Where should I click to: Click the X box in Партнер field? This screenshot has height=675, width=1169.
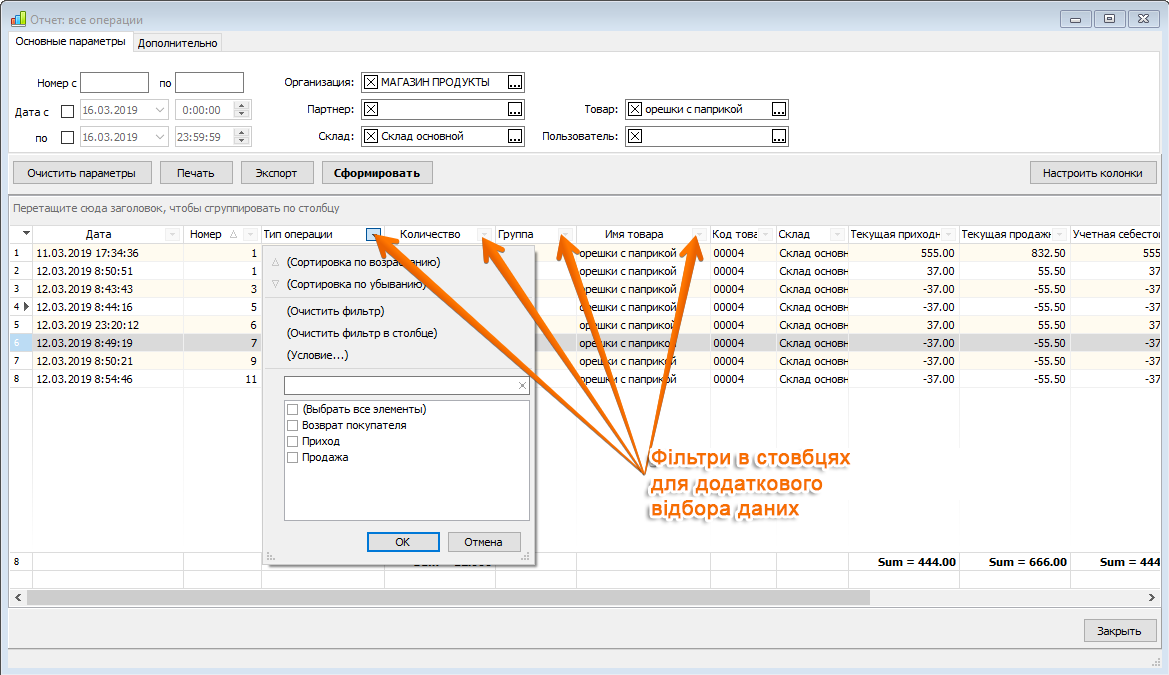371,110
